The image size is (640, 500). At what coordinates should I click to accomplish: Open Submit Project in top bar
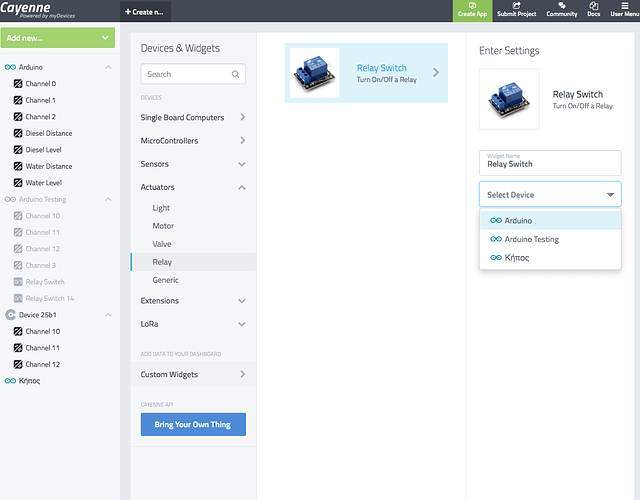coord(516,10)
